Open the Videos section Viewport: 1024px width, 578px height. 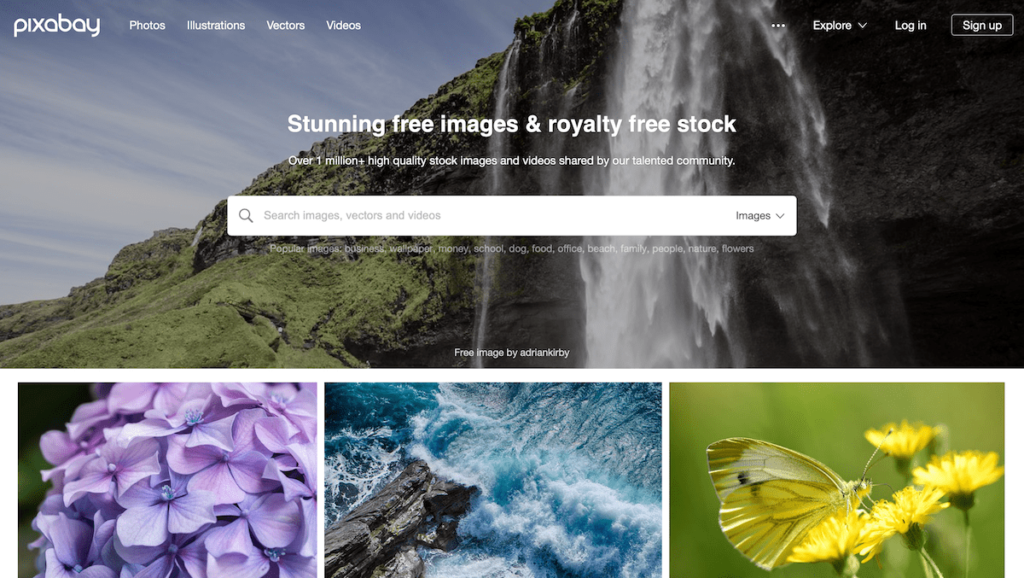click(344, 25)
